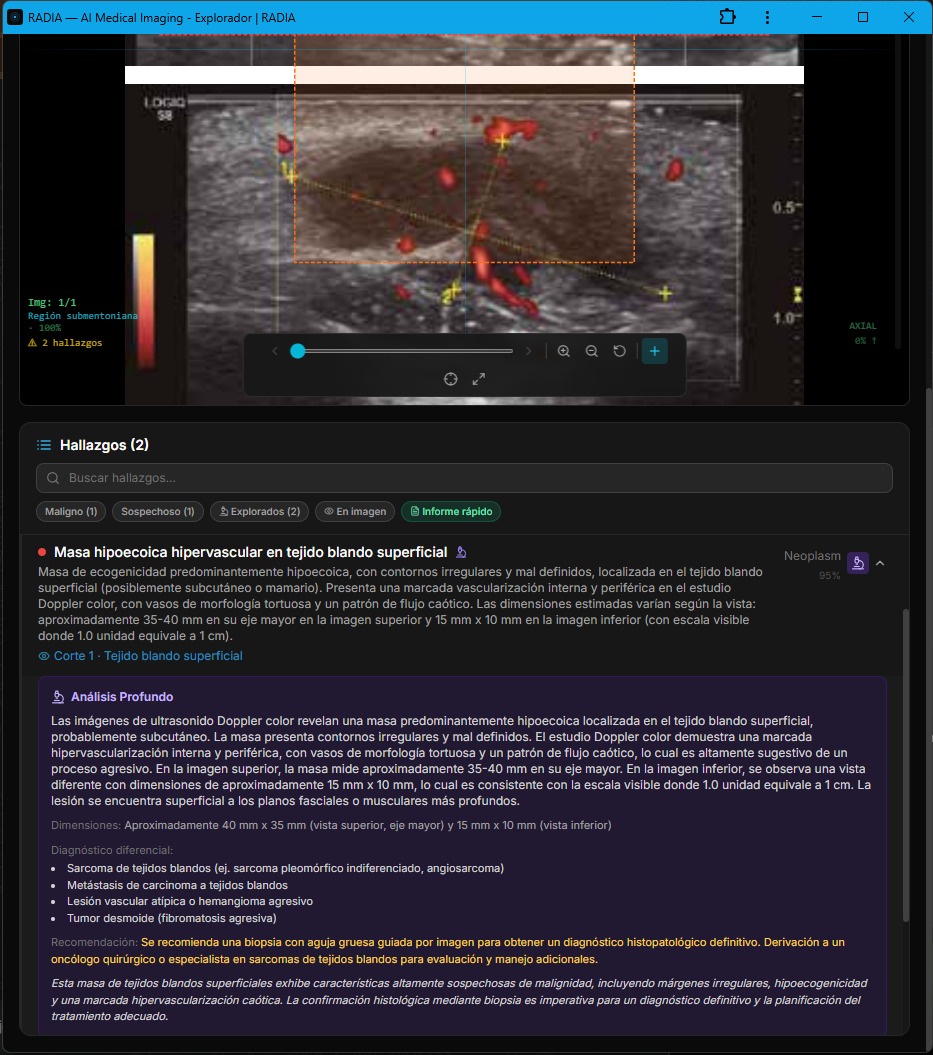933x1055 pixels.
Task: Click the Neoplasm label
Action: pyautogui.click(x=812, y=556)
